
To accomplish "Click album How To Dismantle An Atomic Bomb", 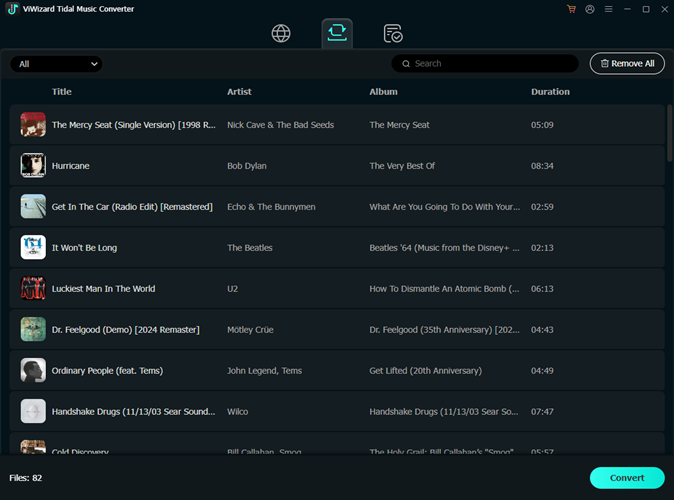I will [444, 288].
